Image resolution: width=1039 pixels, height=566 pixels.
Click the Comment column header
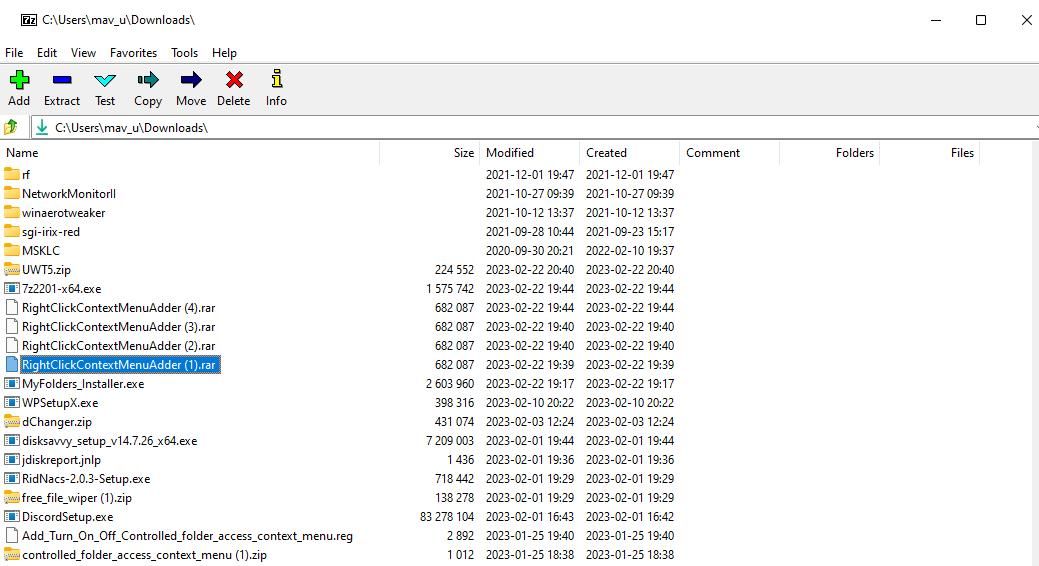click(730, 152)
